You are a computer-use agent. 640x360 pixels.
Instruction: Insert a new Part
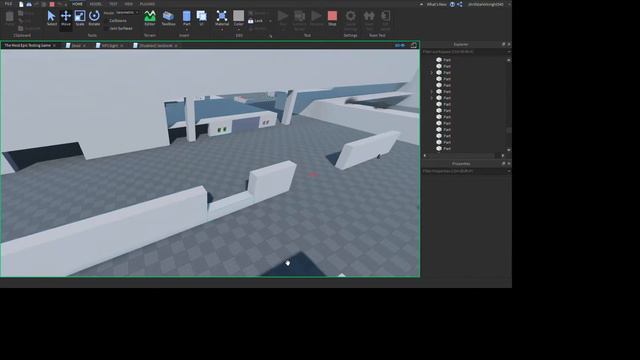pyautogui.click(x=187, y=18)
